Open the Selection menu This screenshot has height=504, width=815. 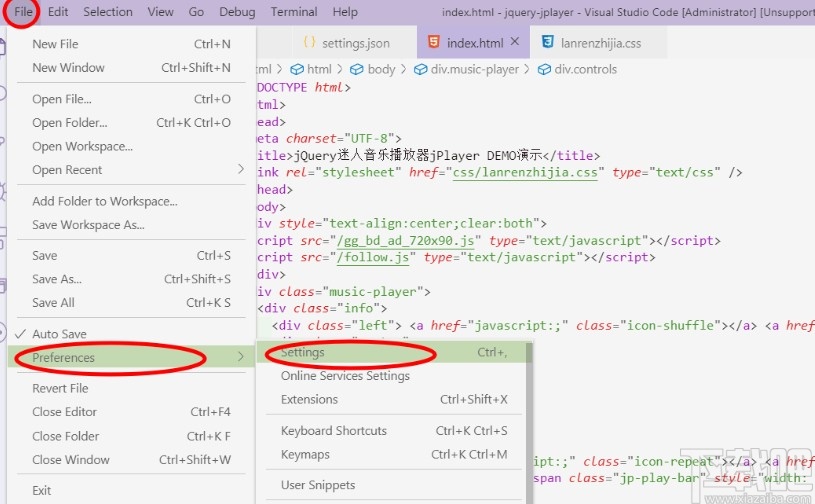click(108, 11)
